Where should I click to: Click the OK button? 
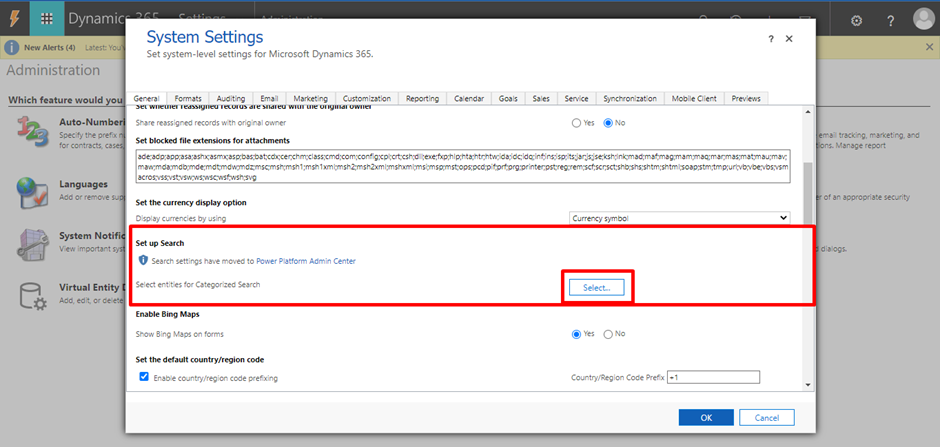pos(706,417)
